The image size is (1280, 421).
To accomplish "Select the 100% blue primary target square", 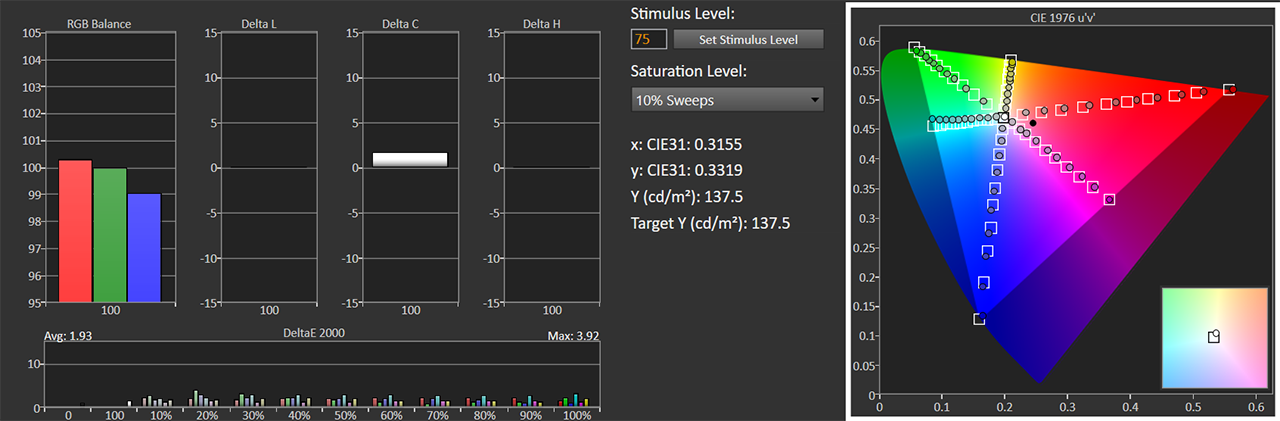I will 979,319.
